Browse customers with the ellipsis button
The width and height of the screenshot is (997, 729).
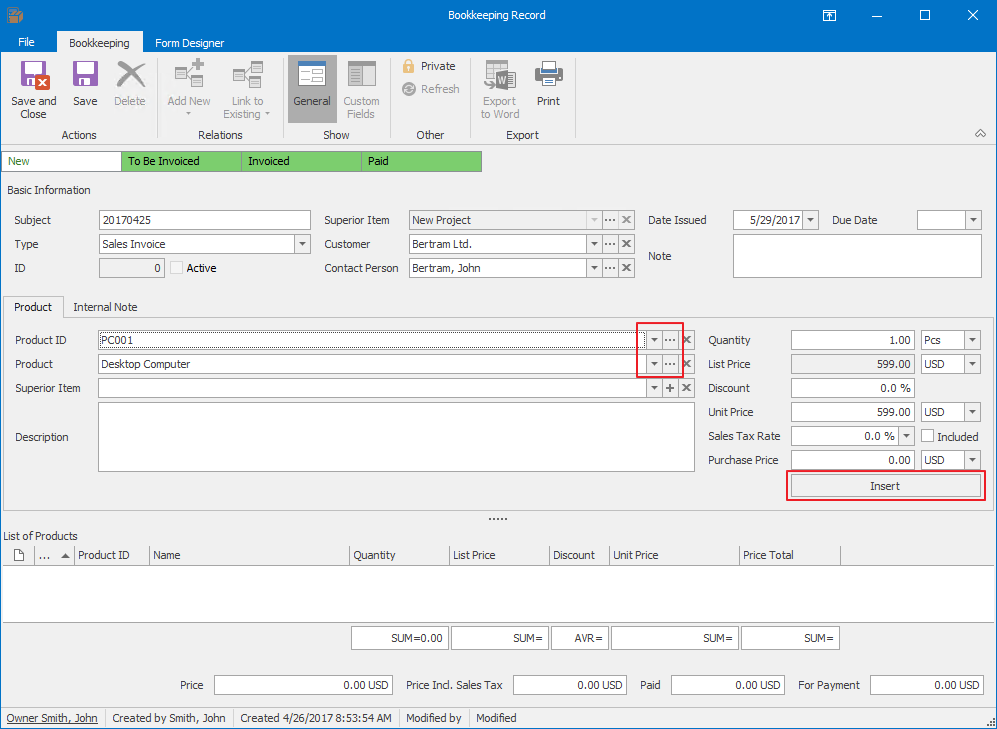(x=610, y=244)
